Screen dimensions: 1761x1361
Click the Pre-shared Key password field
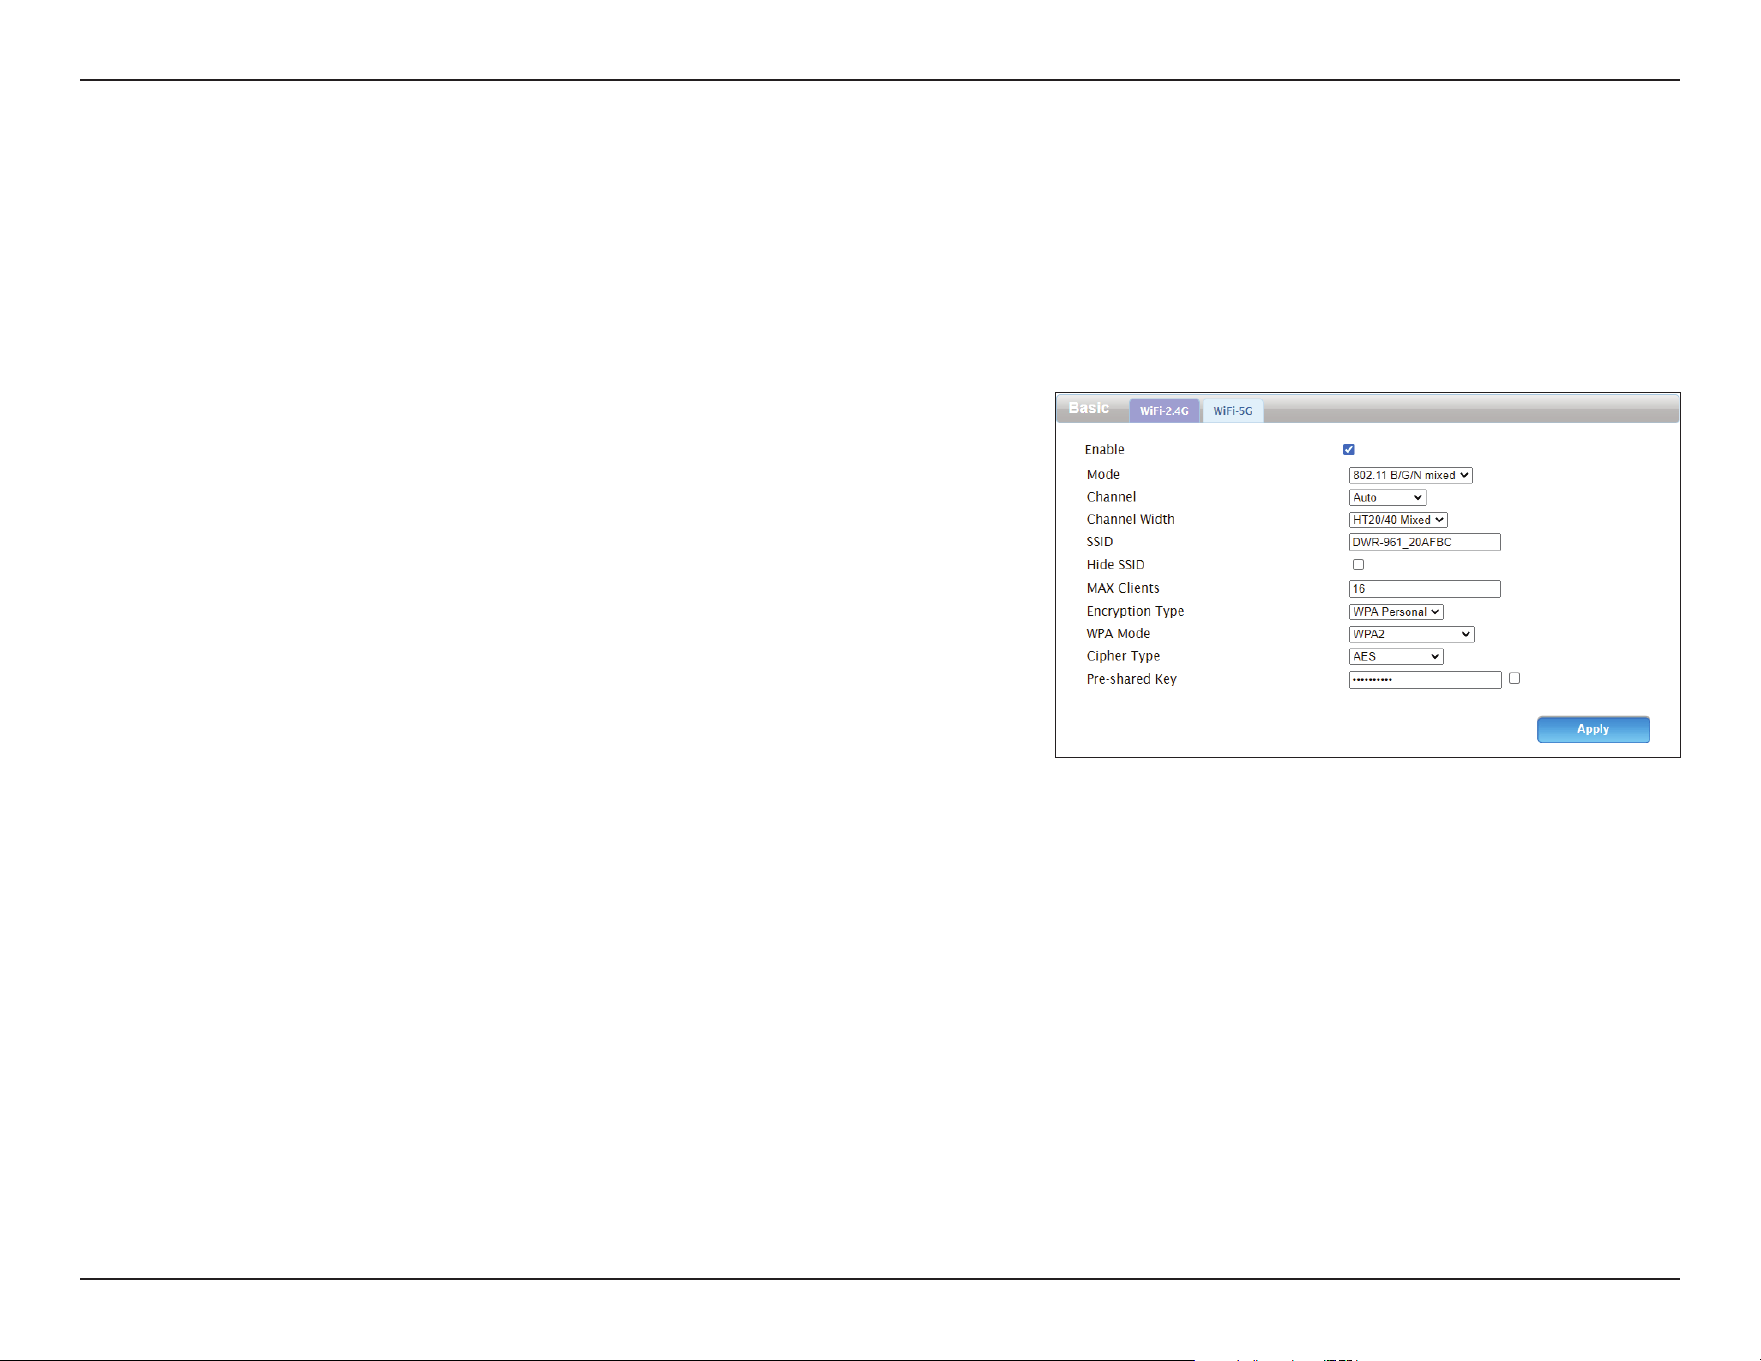(x=1425, y=680)
